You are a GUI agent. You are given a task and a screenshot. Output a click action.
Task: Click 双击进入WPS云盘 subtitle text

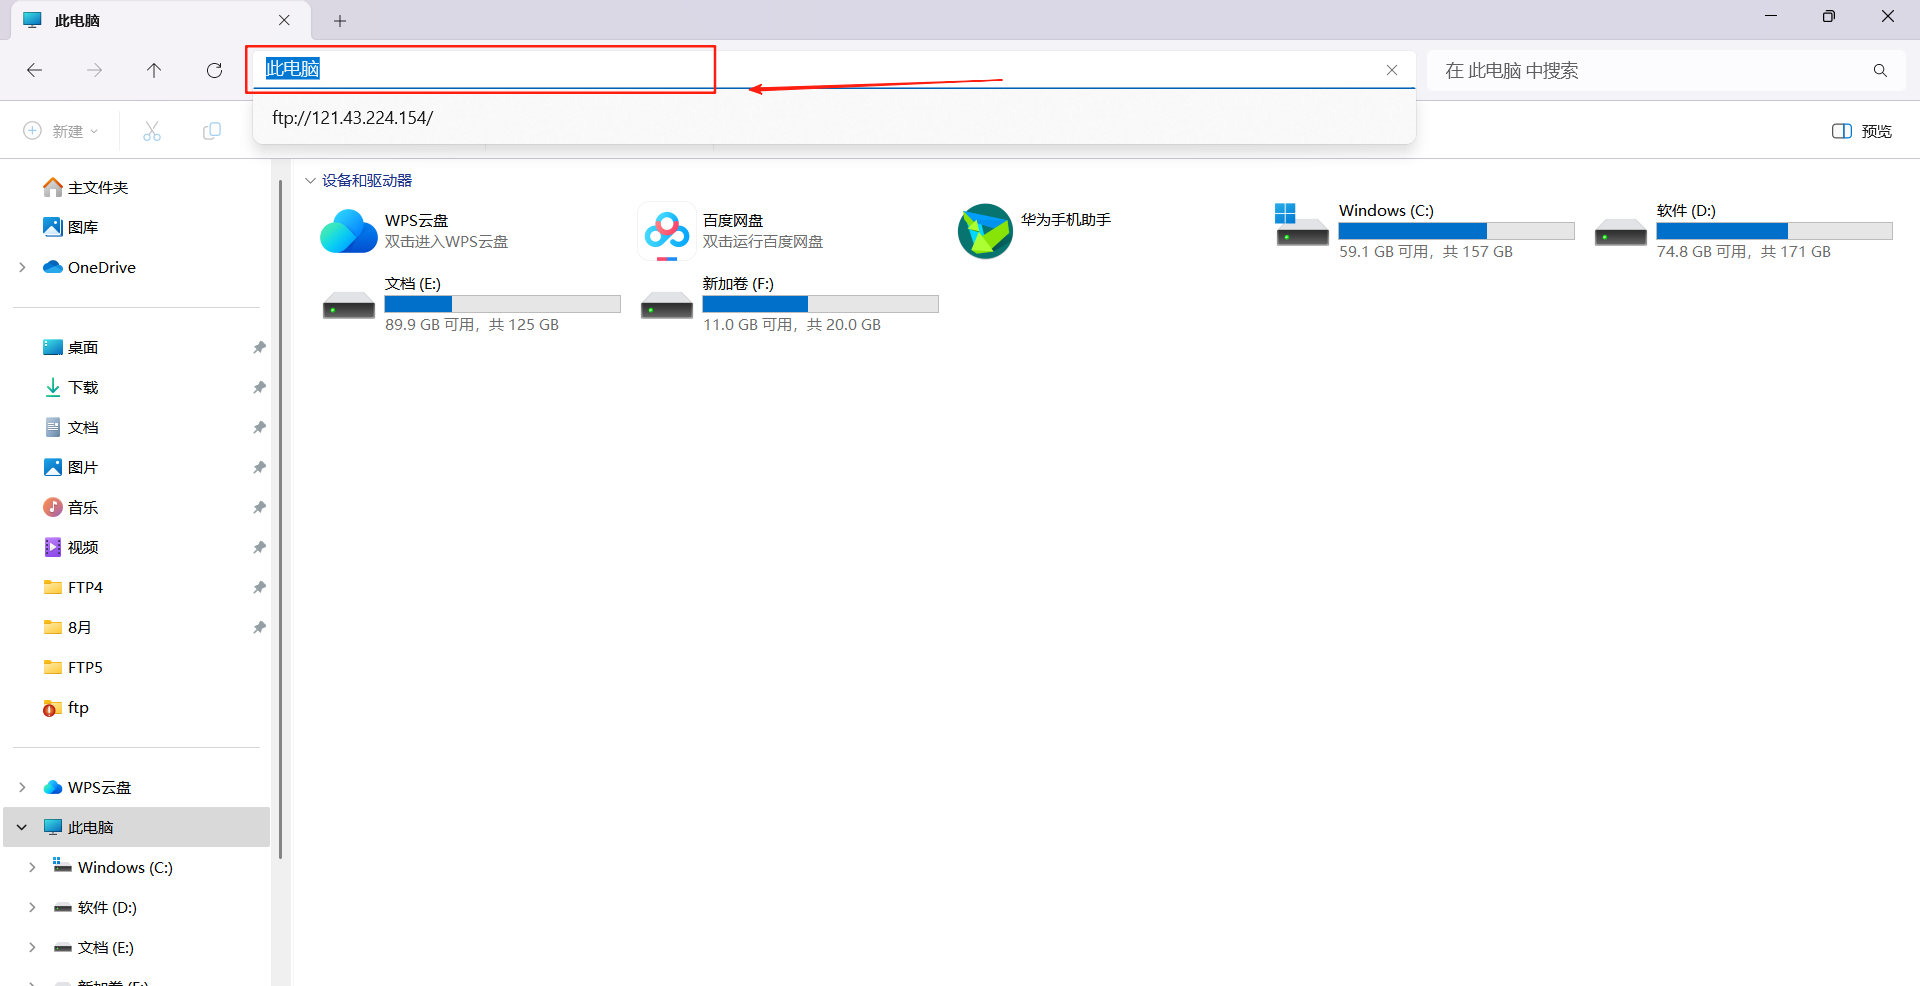(446, 242)
